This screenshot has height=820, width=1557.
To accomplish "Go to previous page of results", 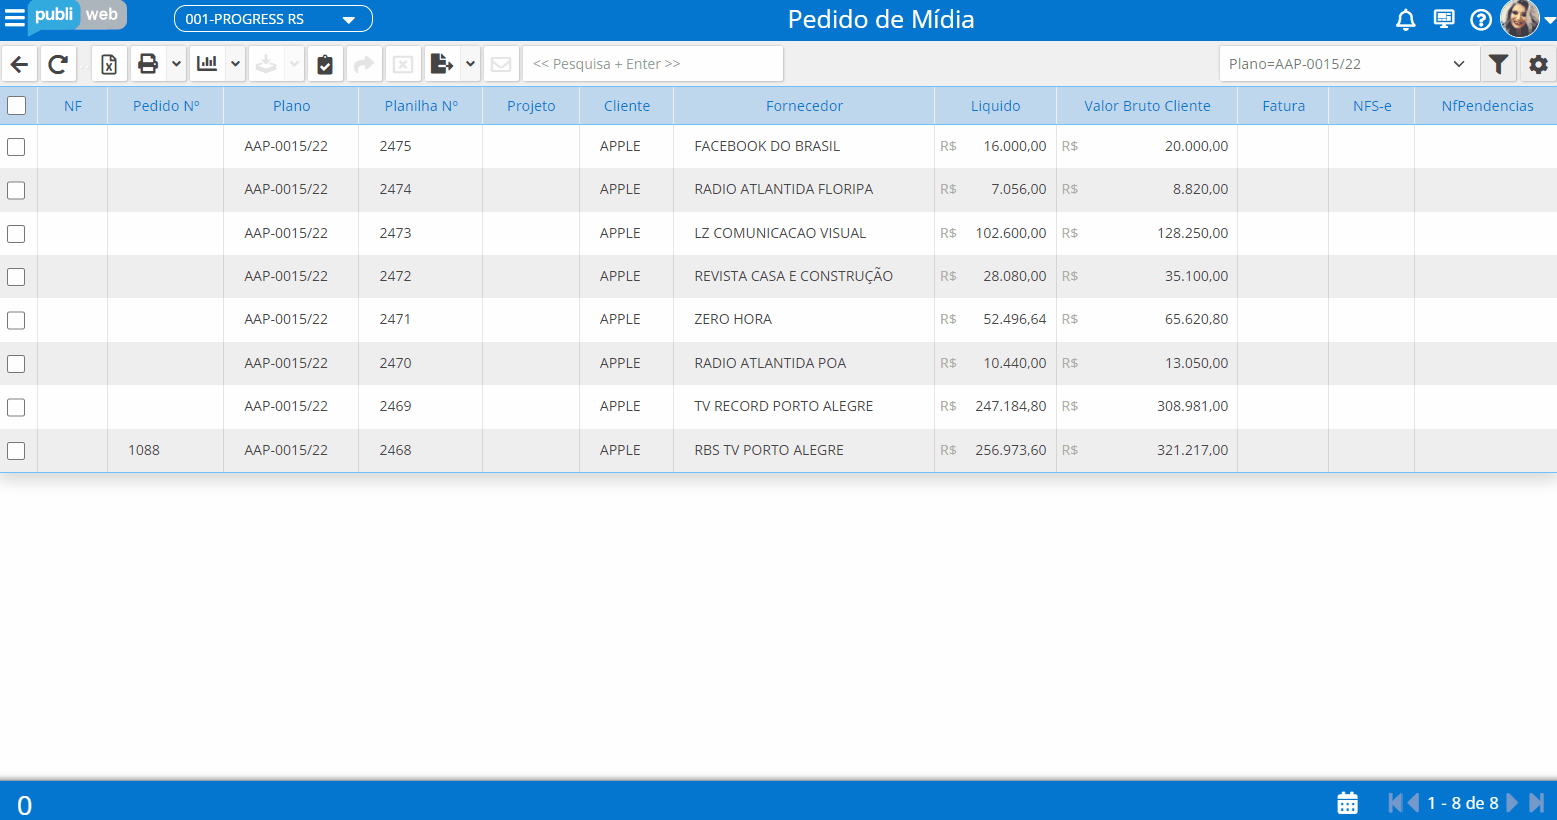I will [1413, 803].
